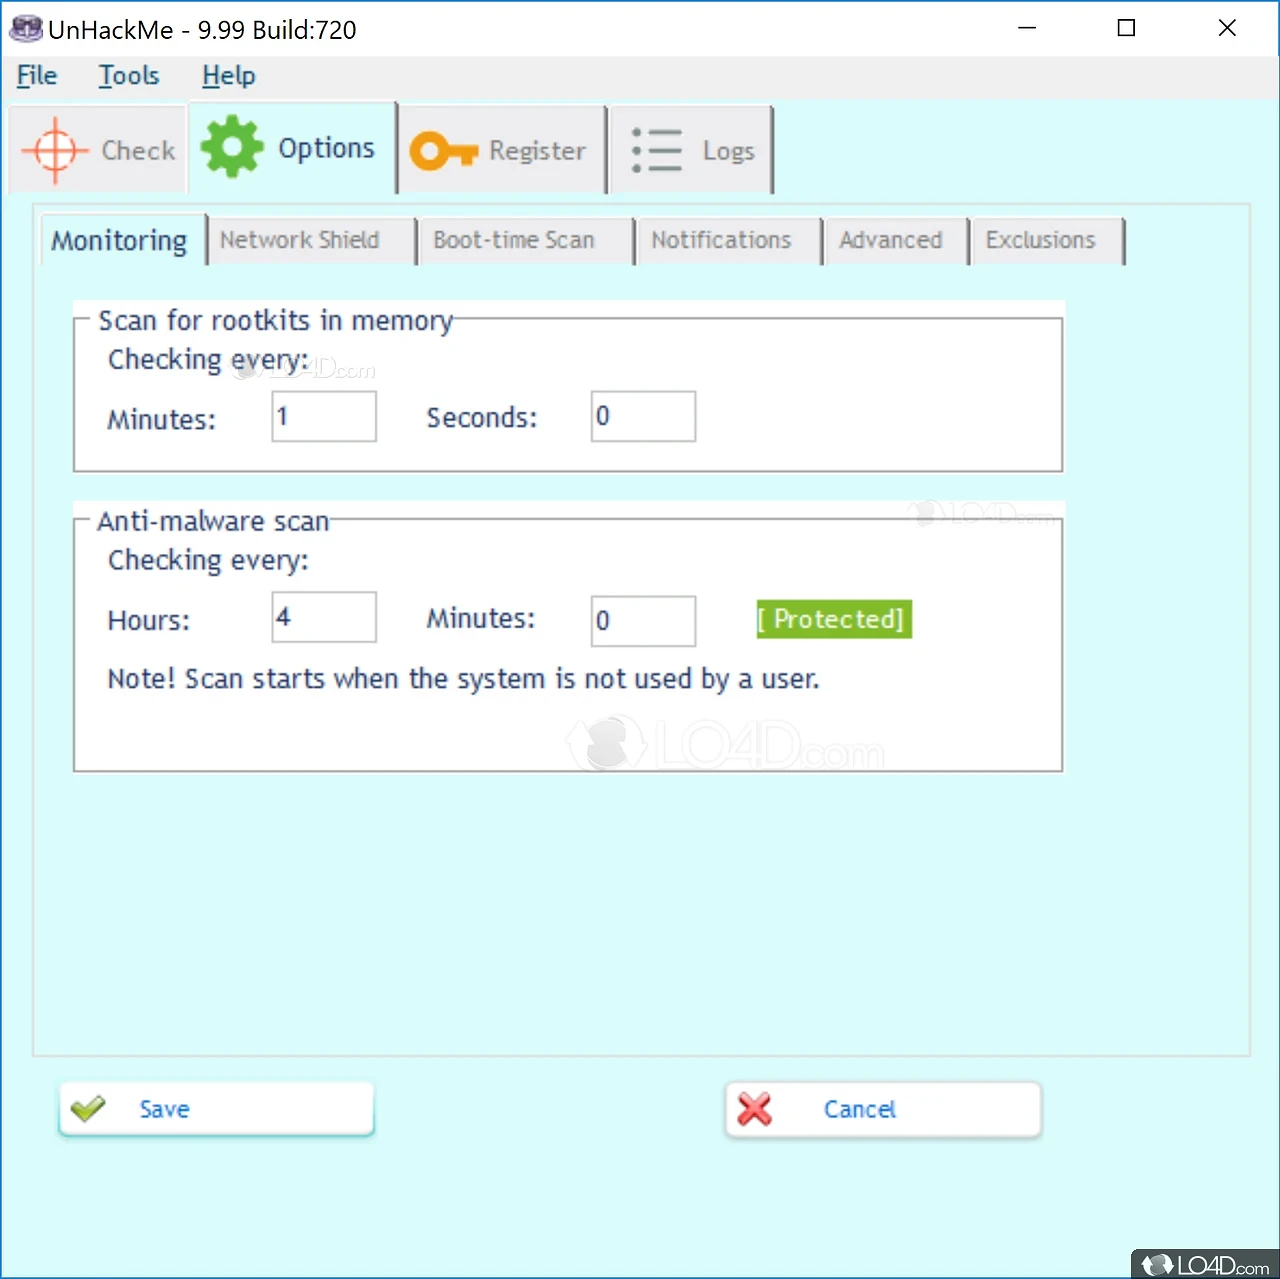Click the scan starts Note text
1280x1279 pixels.
tap(463, 679)
